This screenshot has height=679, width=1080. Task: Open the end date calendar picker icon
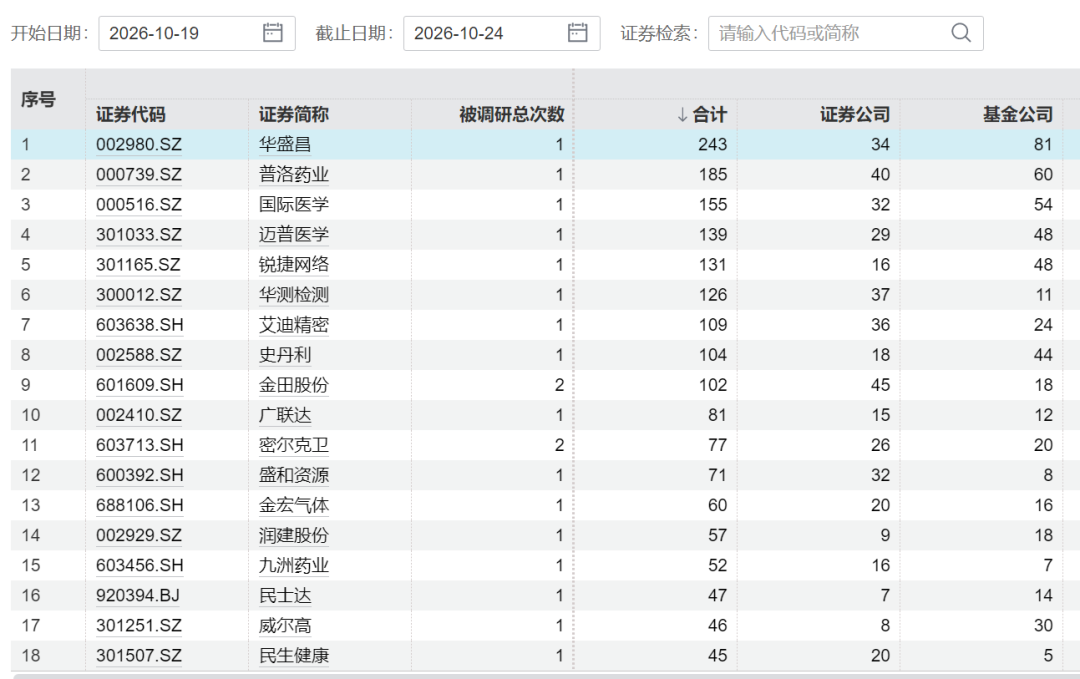577,32
